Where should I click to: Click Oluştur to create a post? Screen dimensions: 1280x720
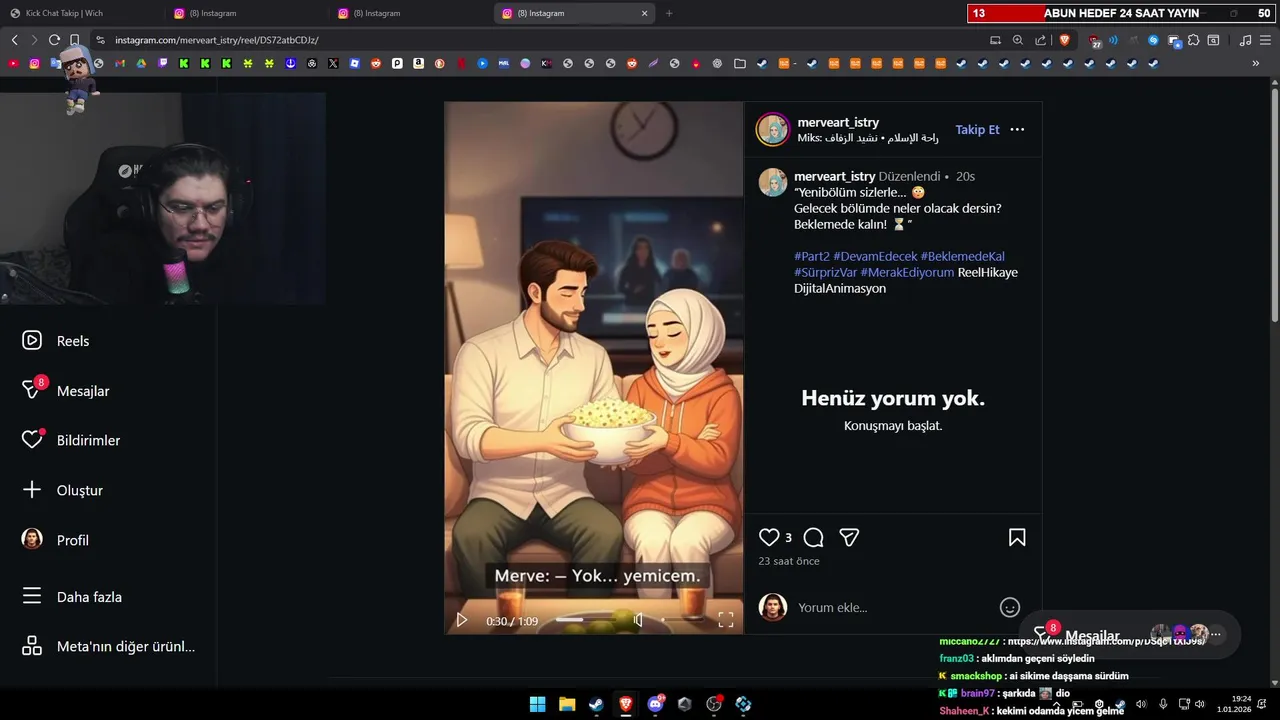pos(62,490)
